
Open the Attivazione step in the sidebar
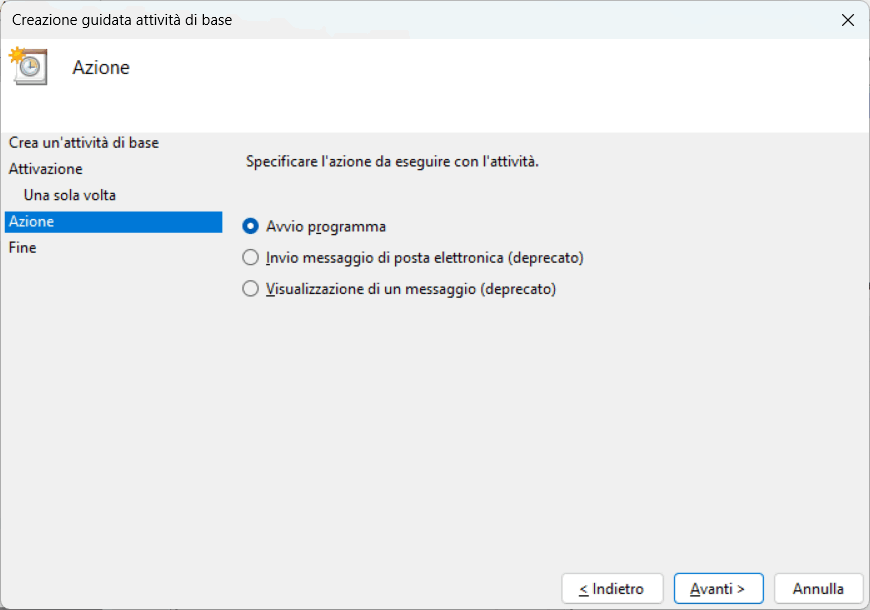coord(46,169)
